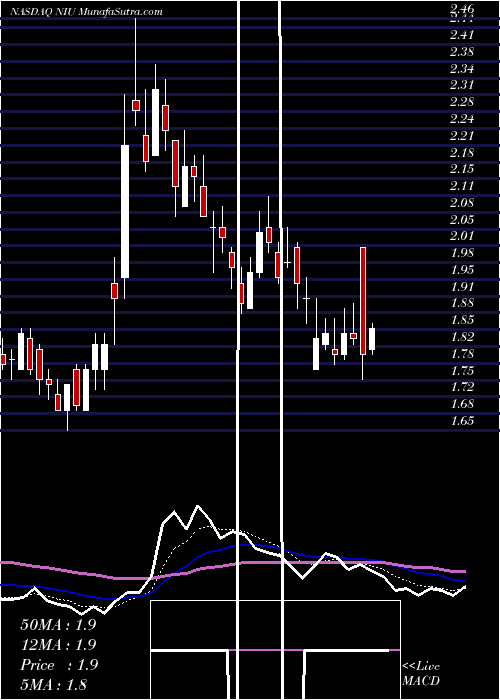
Task: Select the 50MA : 1.9 reading
Action: pyautogui.click(x=58, y=625)
